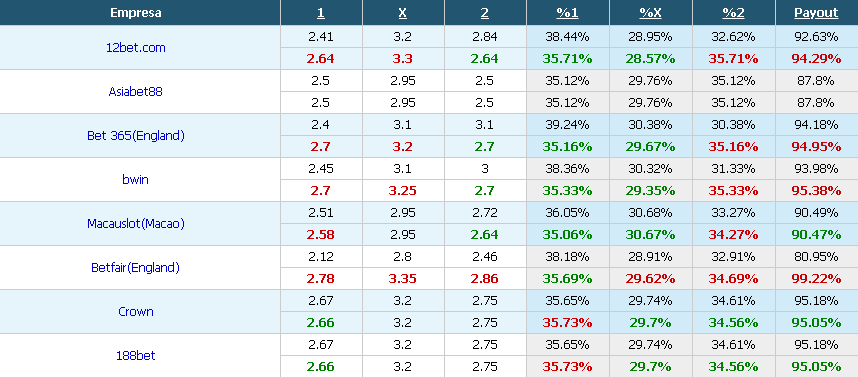Image resolution: width=858 pixels, height=377 pixels.
Task: Open the Bet 365(England) link
Action: click(x=136, y=136)
